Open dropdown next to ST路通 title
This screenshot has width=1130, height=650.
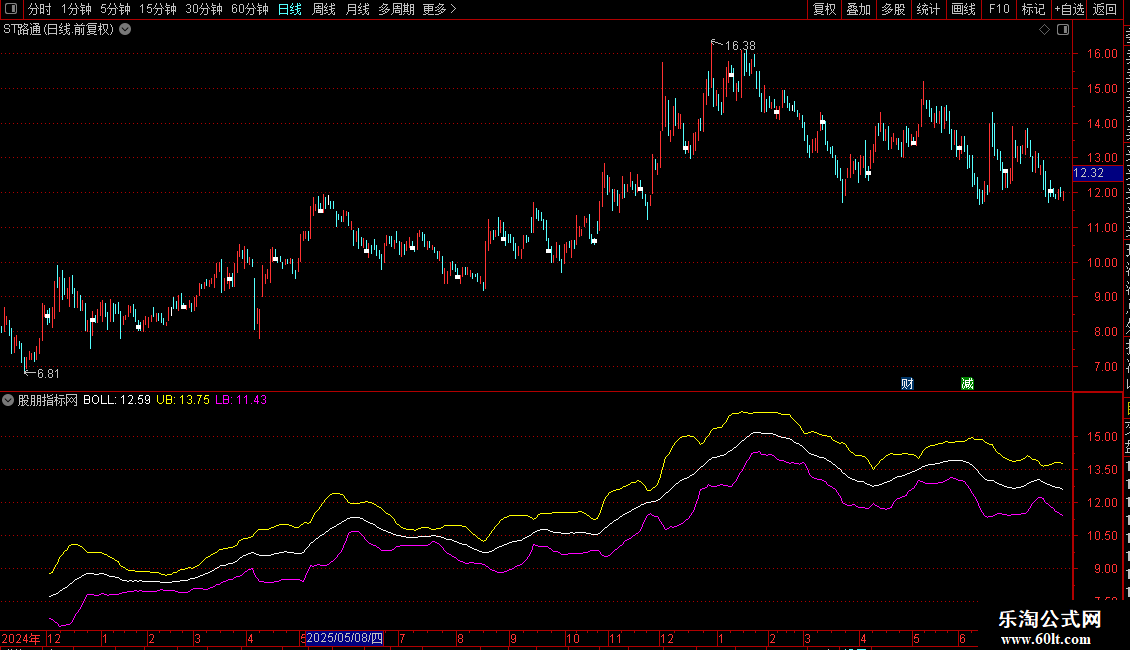coord(125,30)
